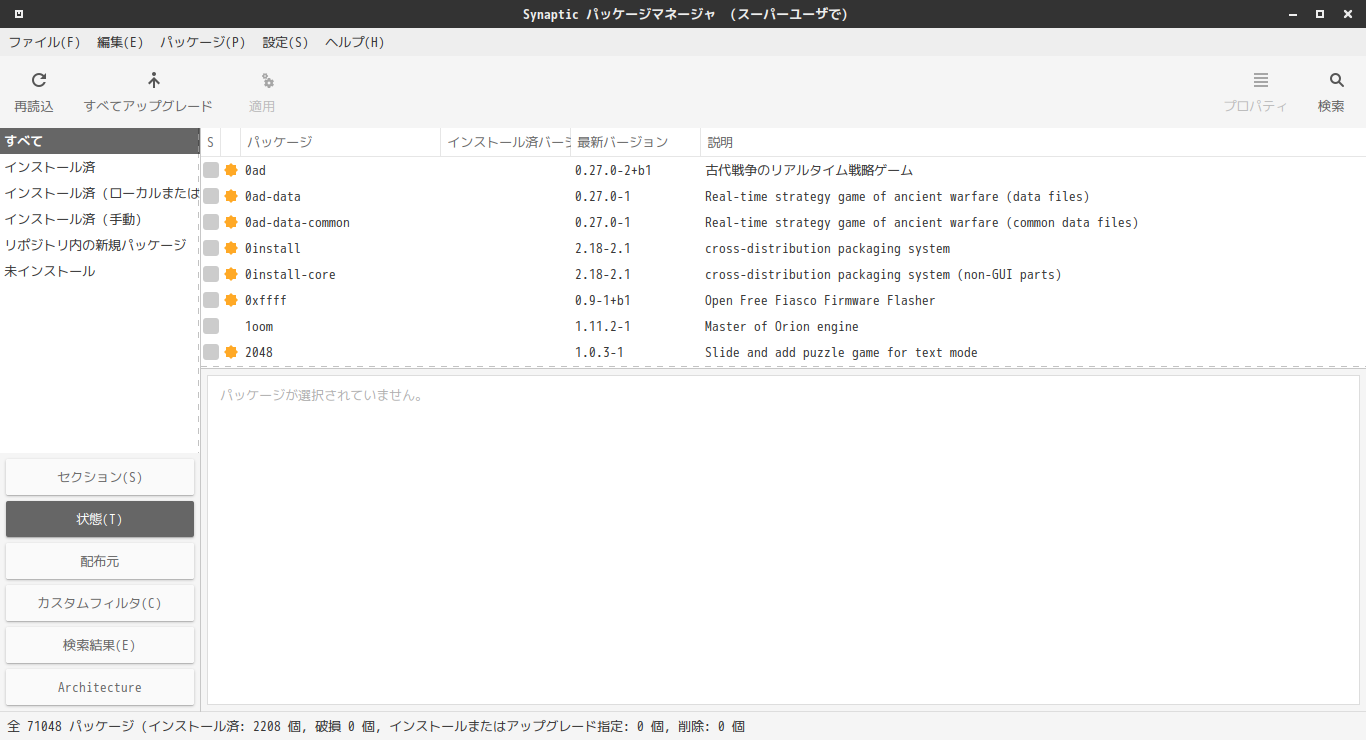Click the セクション(S) filter button
This screenshot has width=1366, height=740.
(100, 477)
